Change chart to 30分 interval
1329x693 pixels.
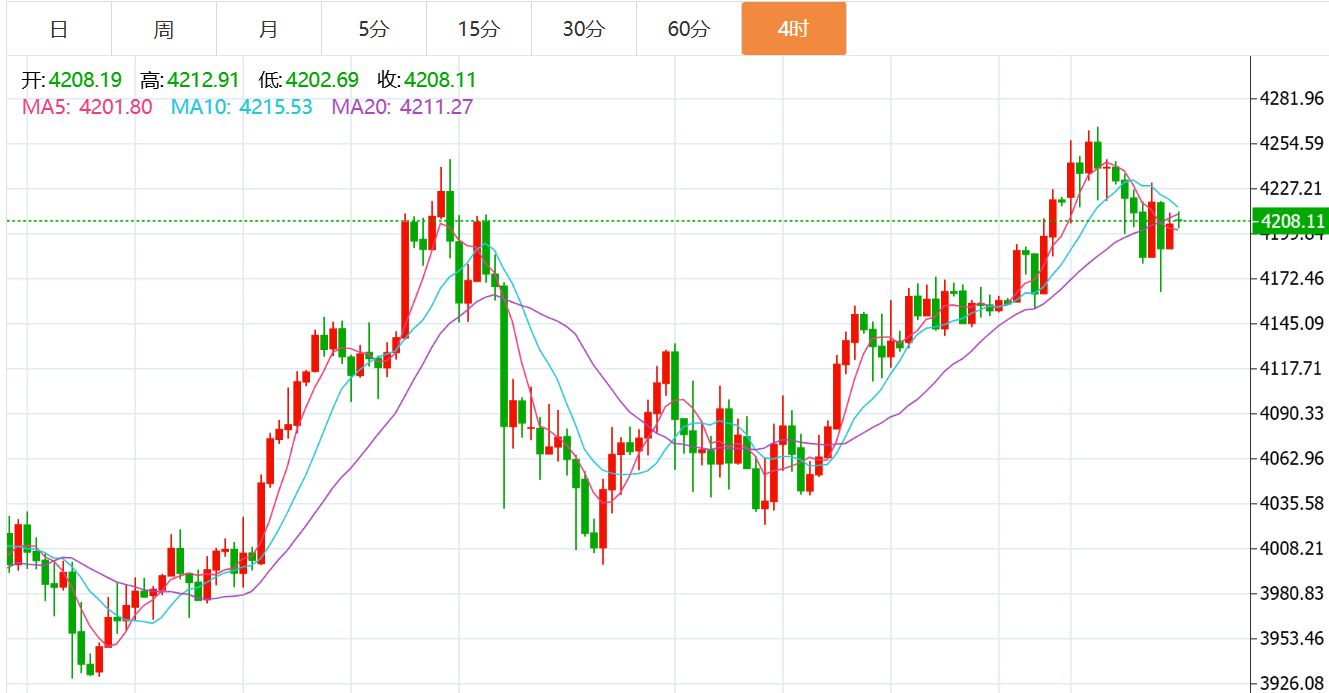pyautogui.click(x=583, y=29)
